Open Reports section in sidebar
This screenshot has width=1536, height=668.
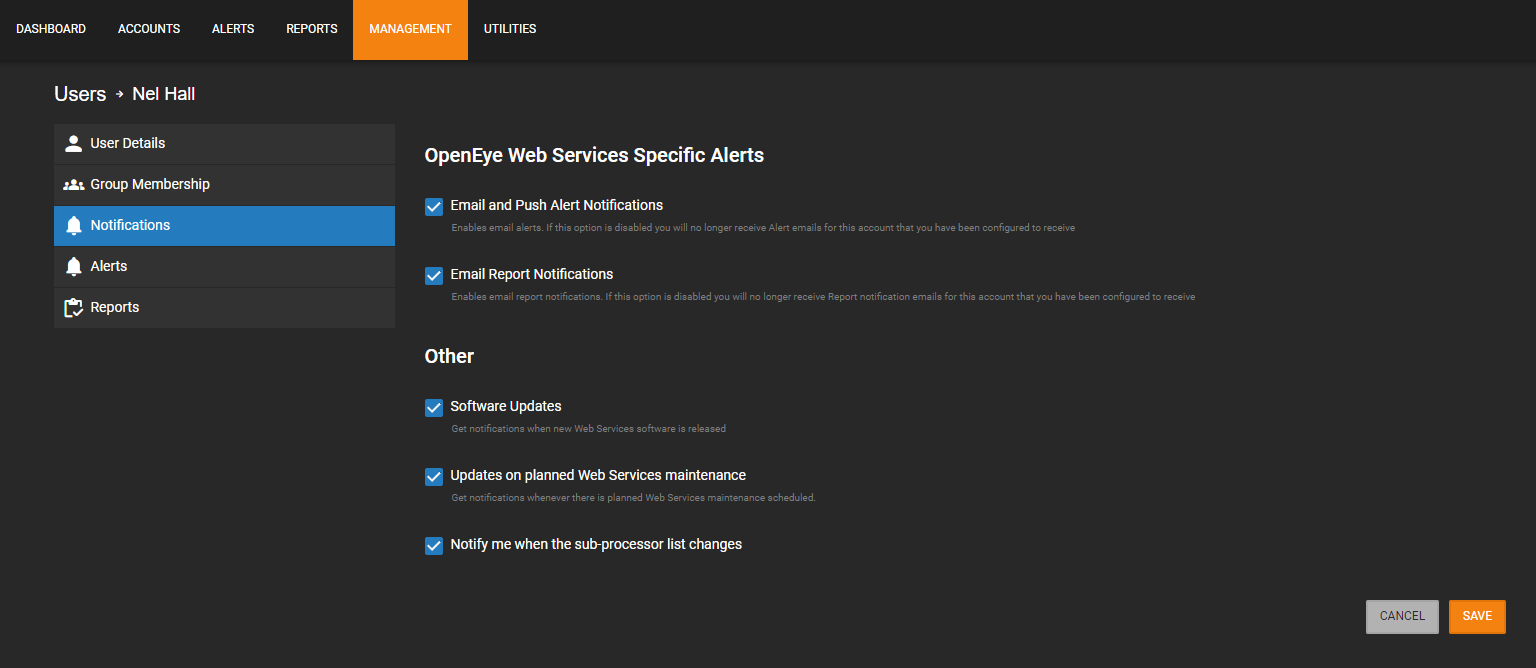click(x=224, y=308)
